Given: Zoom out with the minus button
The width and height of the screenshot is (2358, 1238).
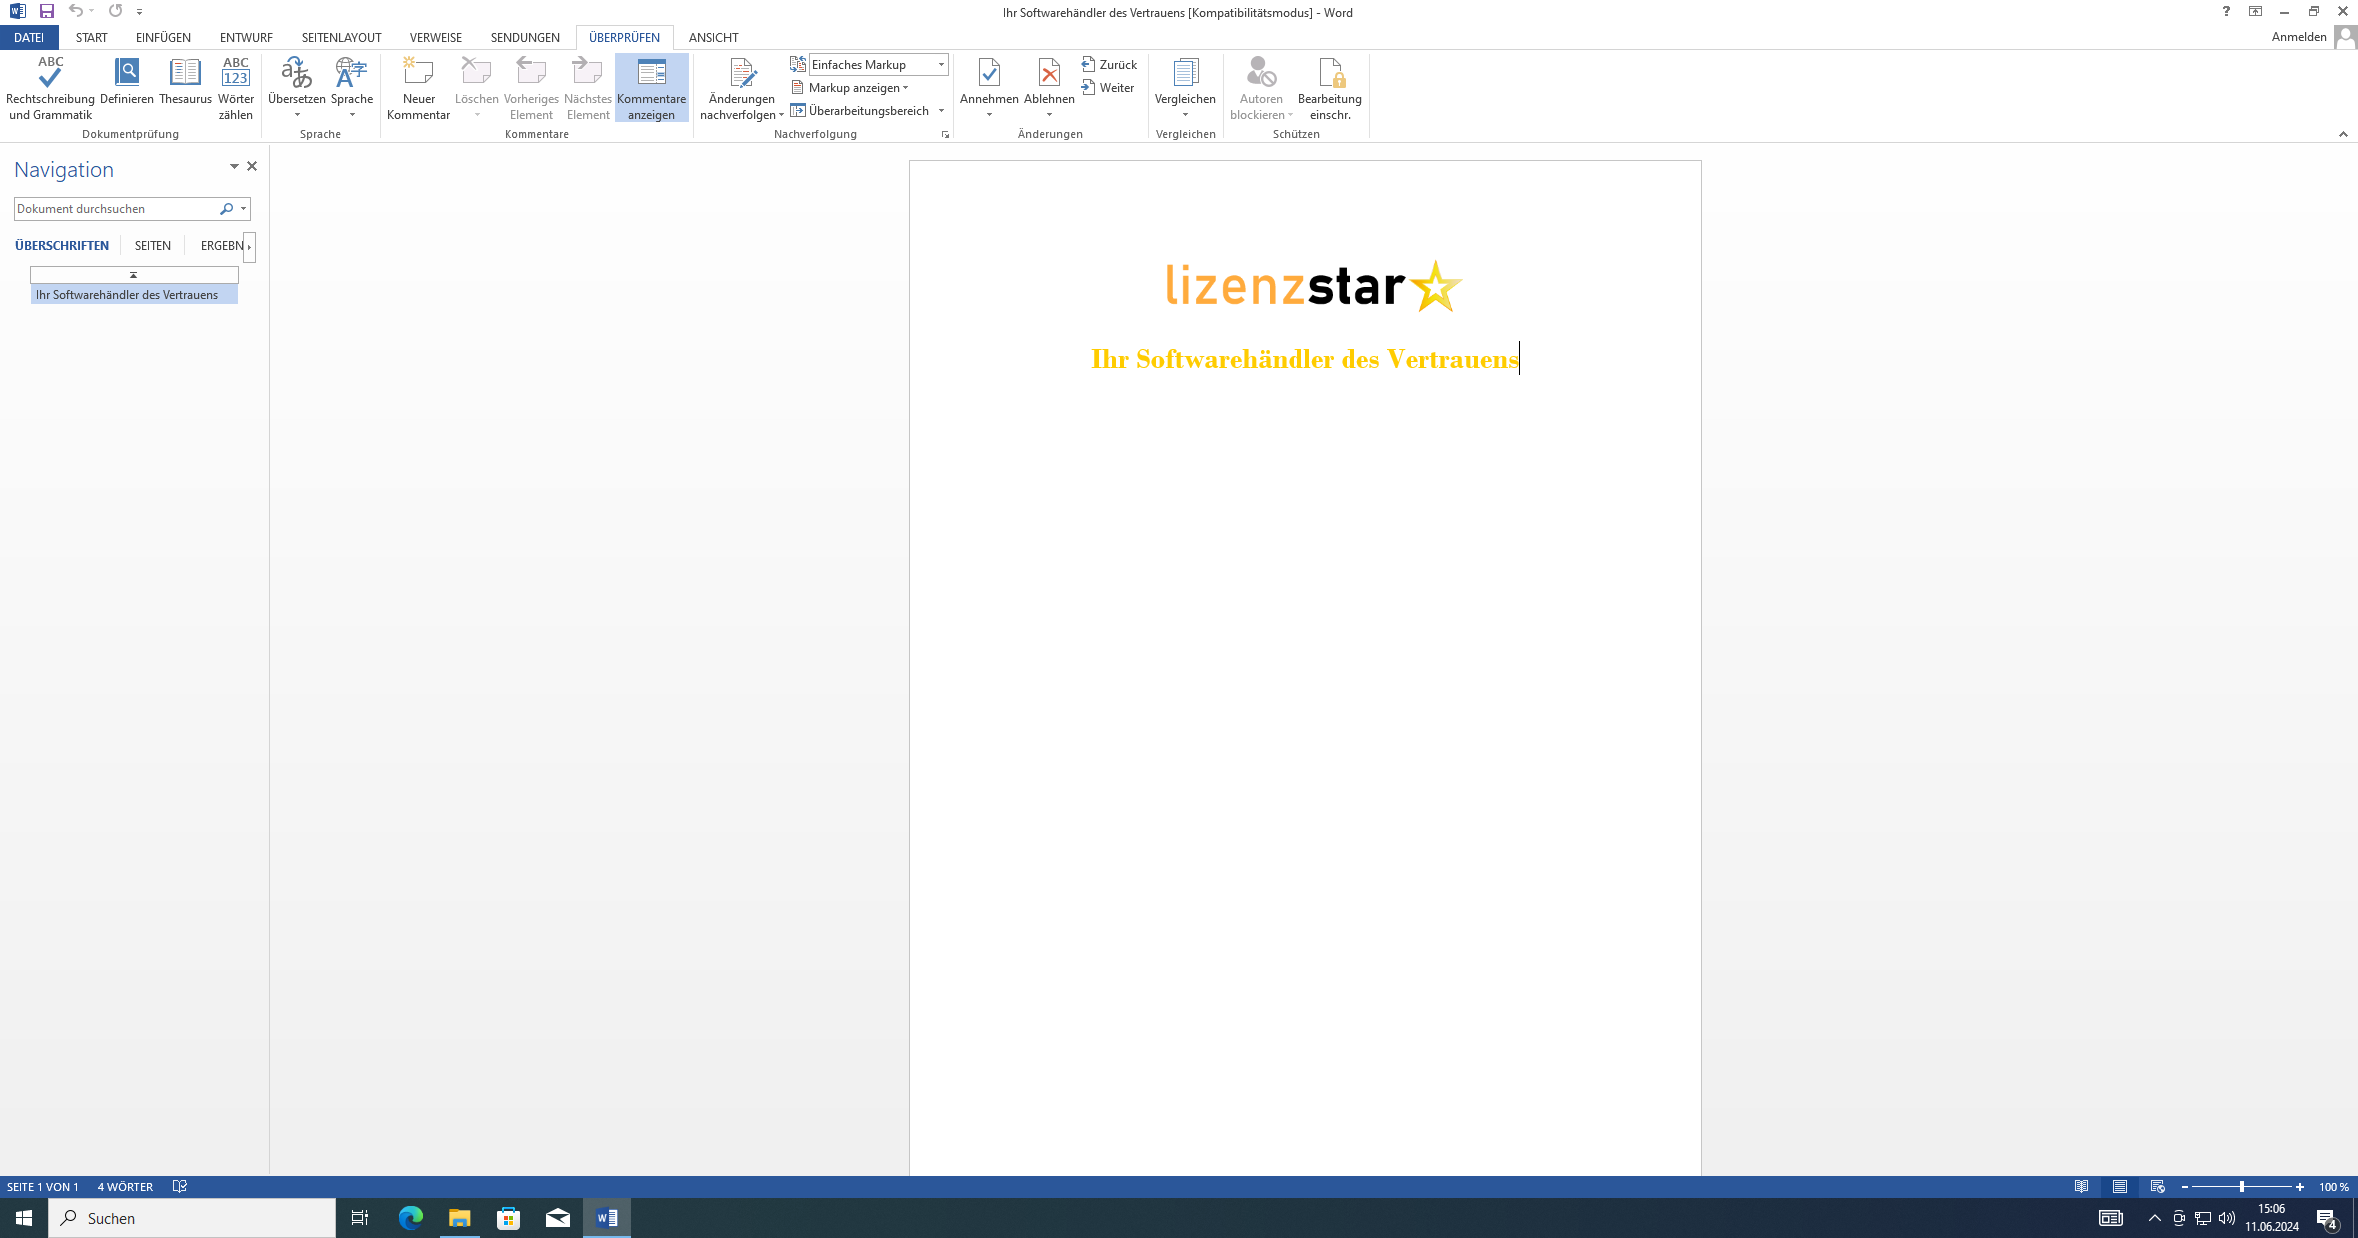Looking at the screenshot, I should [x=2184, y=1187].
